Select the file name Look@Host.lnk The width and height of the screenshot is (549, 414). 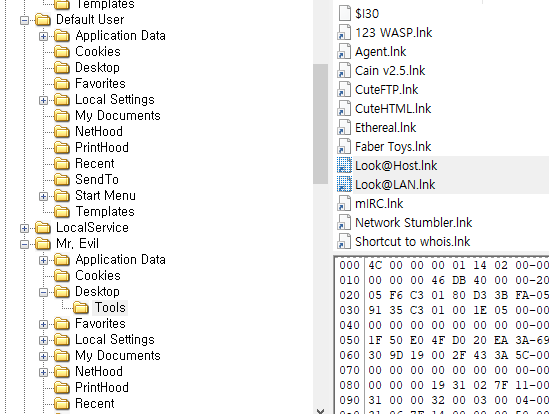[396, 165]
